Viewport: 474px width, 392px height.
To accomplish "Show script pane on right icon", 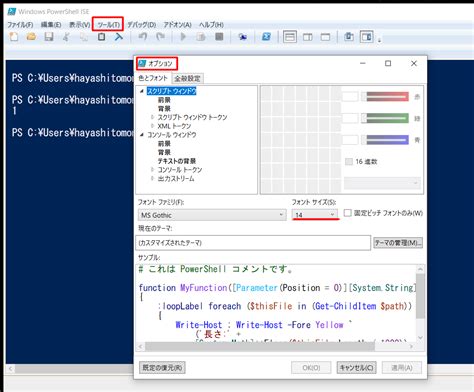I will point(308,37).
